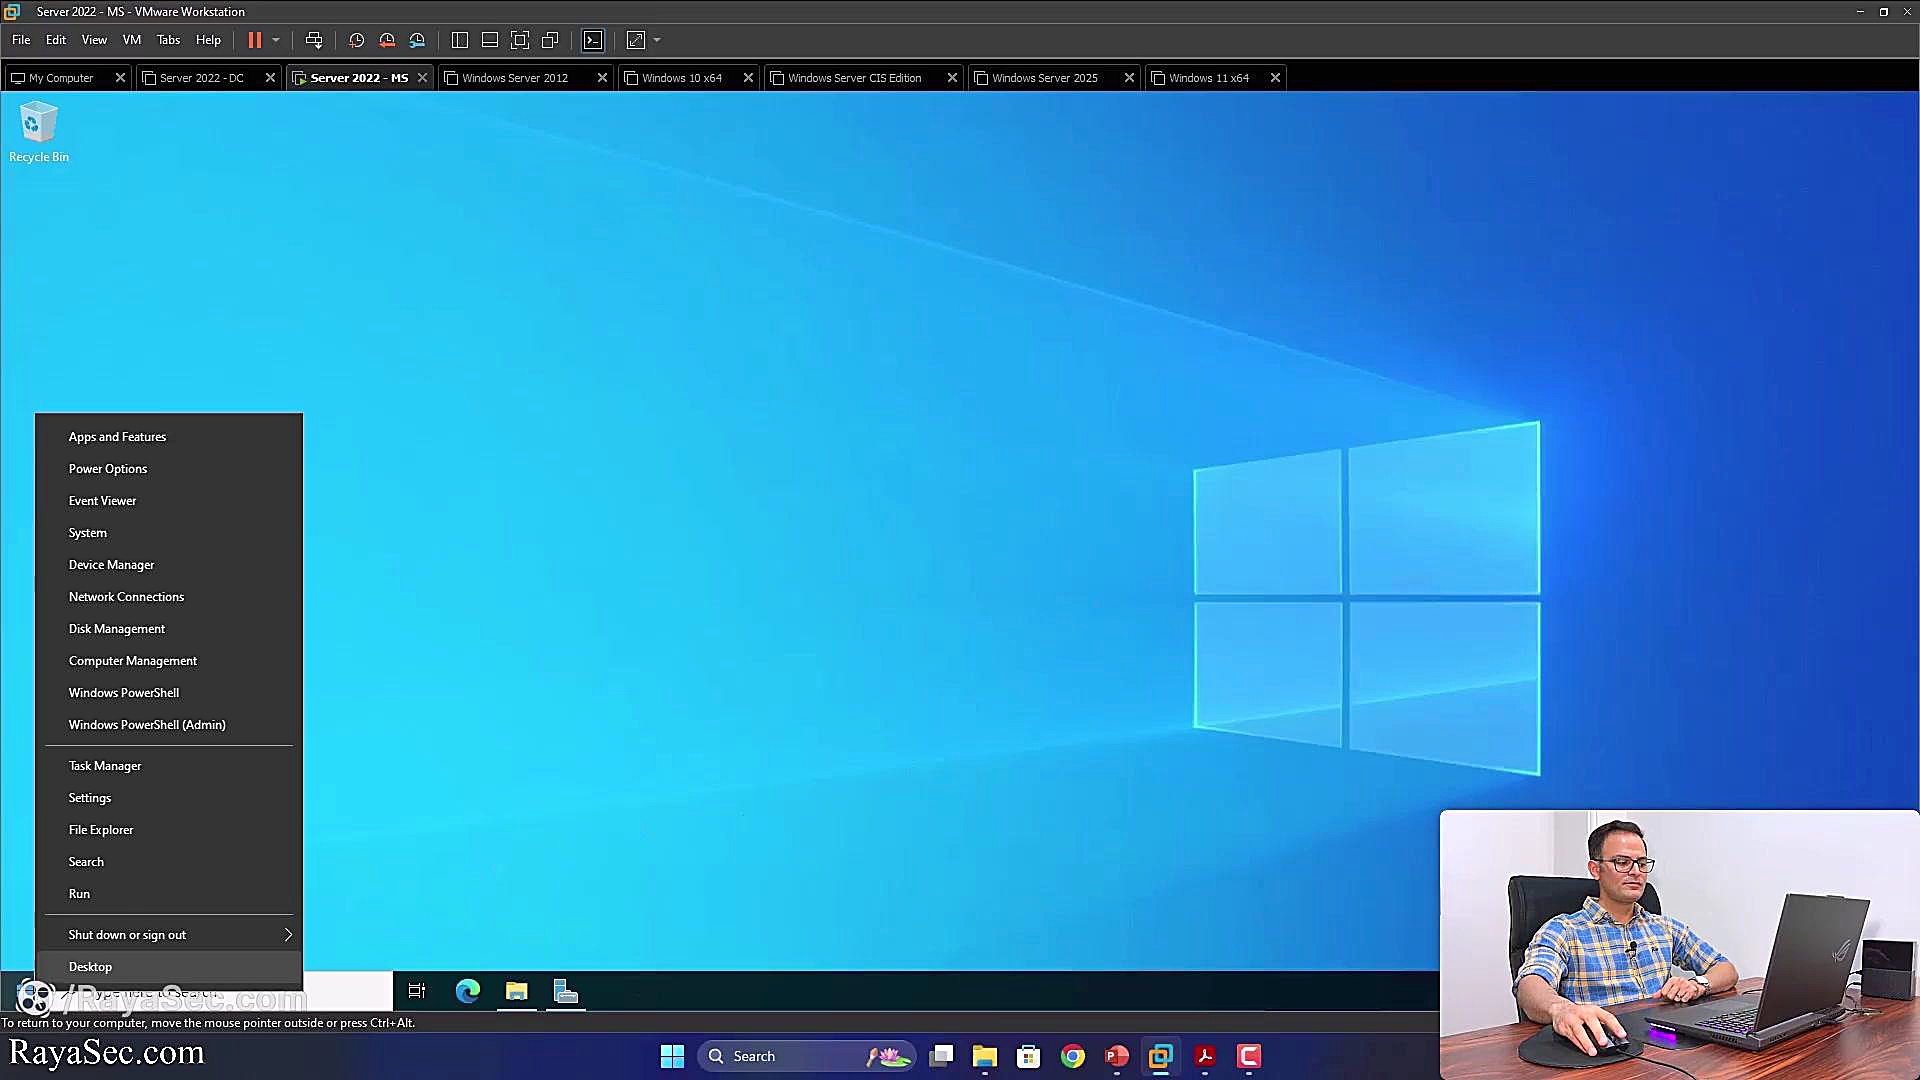The image size is (1920, 1080).
Task: Launch Device Manager
Action: (169, 565)
